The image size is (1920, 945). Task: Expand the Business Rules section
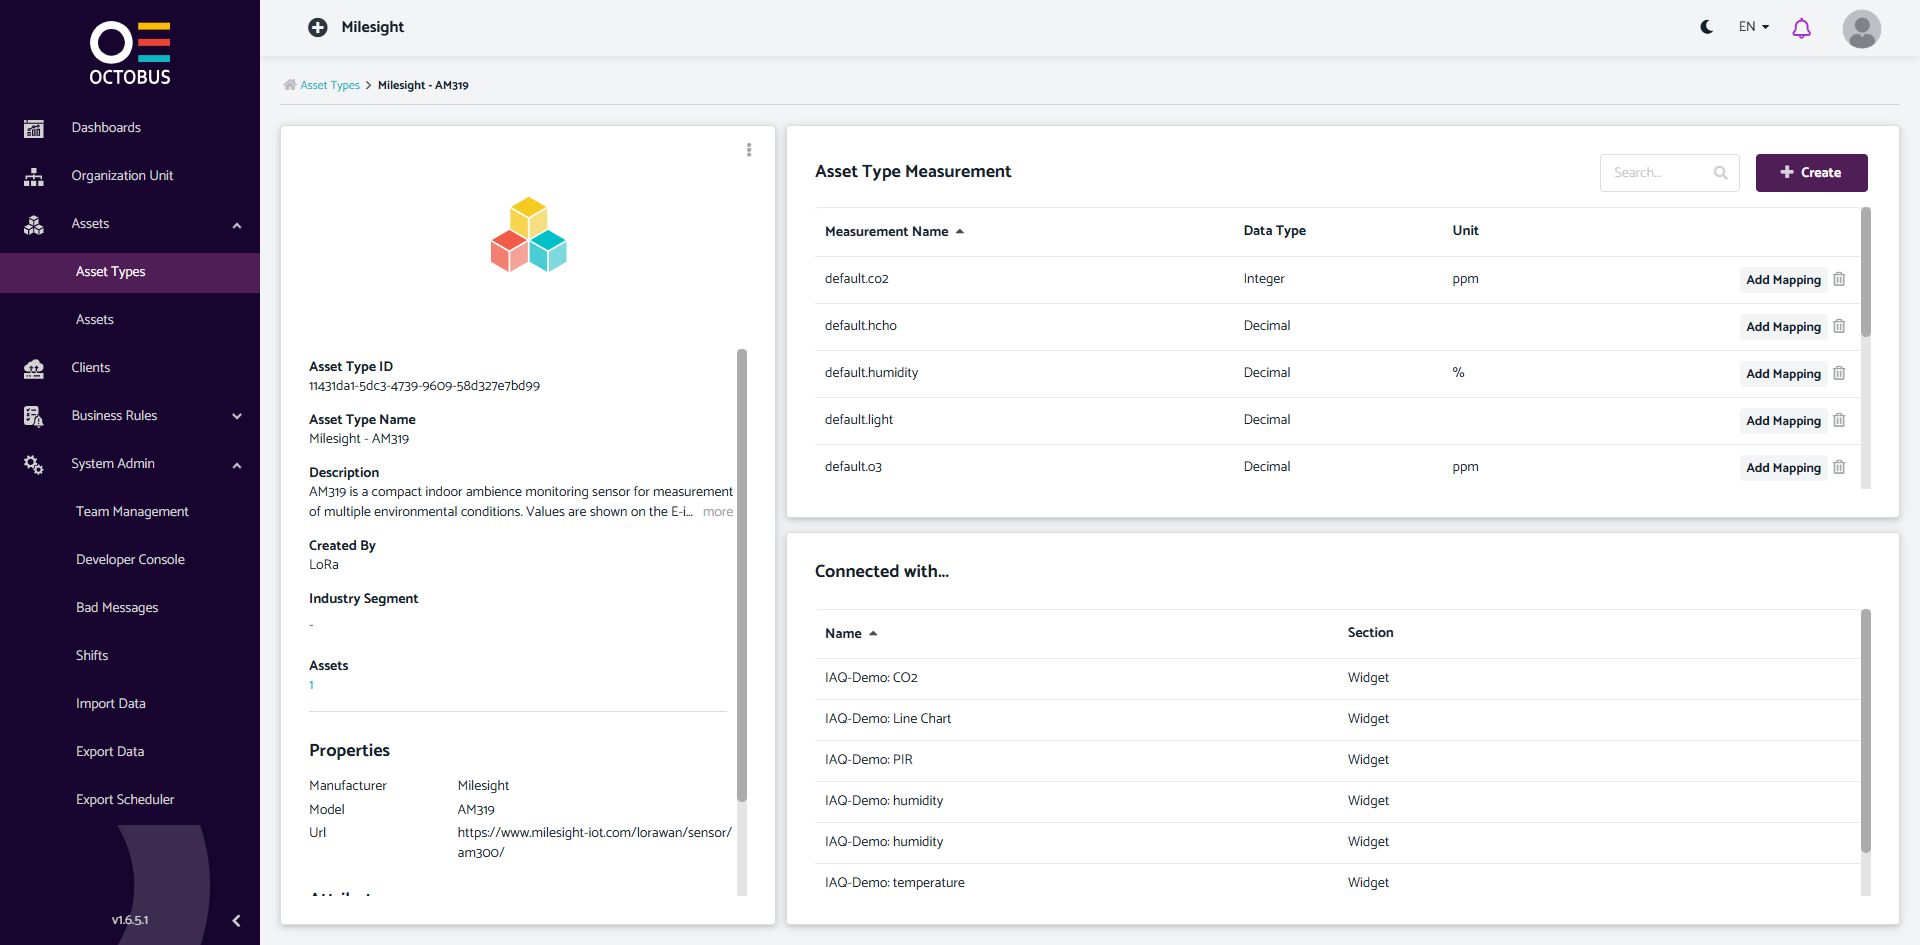point(237,416)
